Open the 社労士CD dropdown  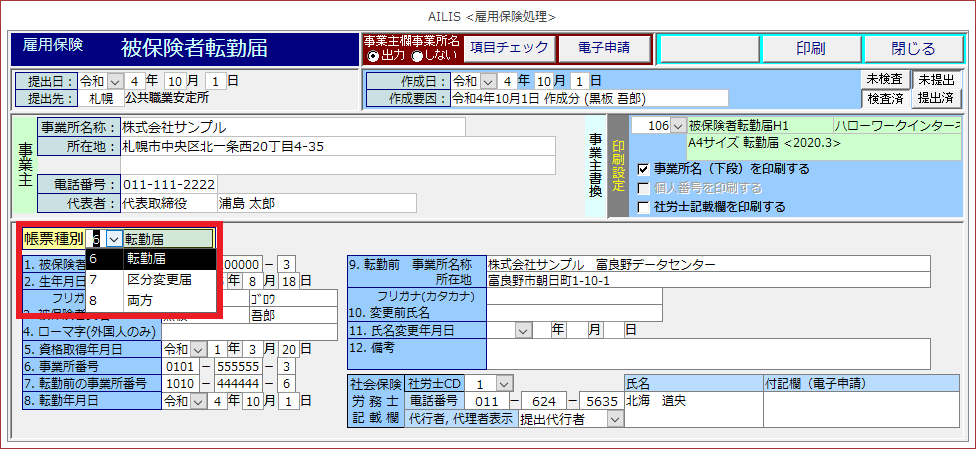coord(505,383)
